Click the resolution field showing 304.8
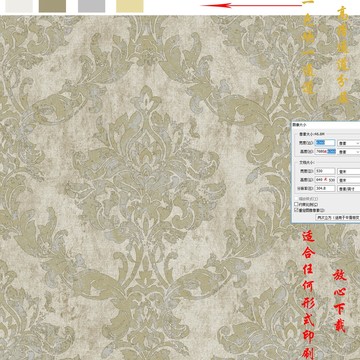The image size is (360, 360). click(x=325, y=188)
